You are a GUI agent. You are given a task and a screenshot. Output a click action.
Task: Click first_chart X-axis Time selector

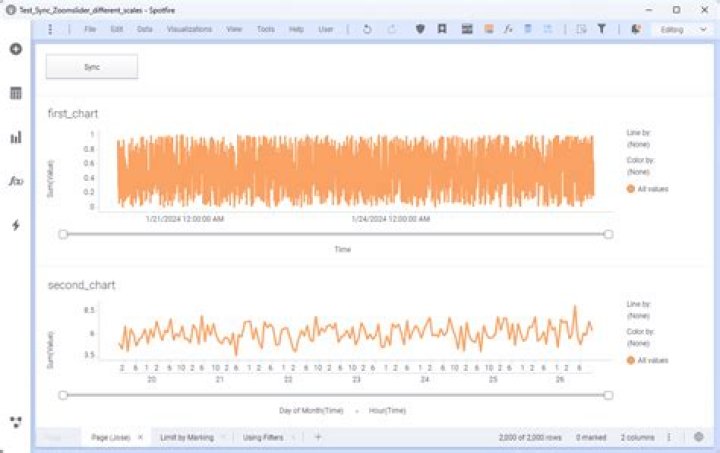343,249
